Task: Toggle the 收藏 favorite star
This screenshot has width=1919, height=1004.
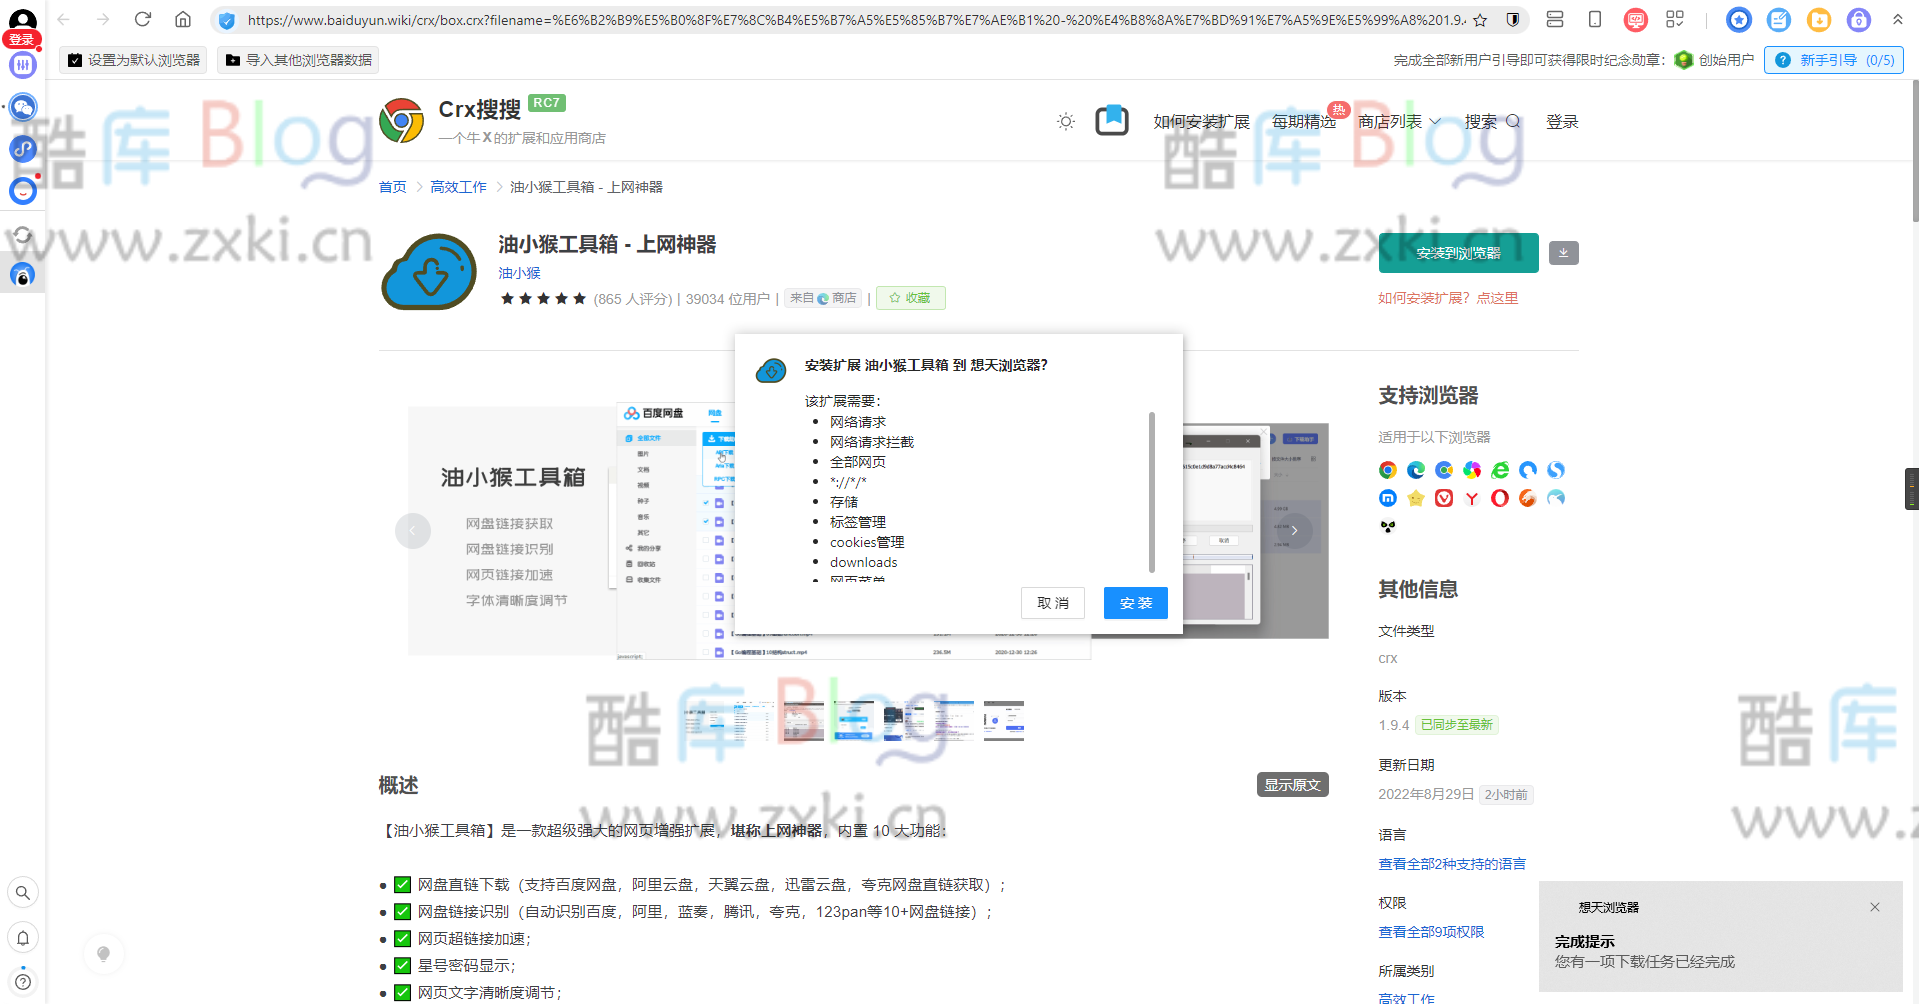Action: click(910, 297)
